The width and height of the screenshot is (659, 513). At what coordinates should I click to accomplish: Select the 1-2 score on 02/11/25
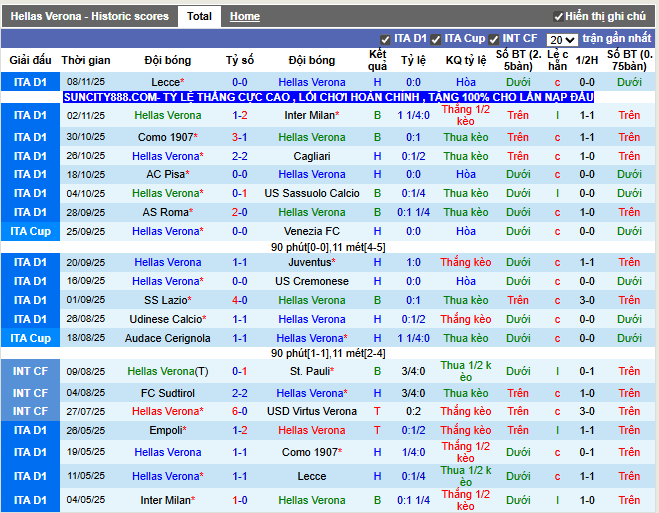pyautogui.click(x=240, y=115)
